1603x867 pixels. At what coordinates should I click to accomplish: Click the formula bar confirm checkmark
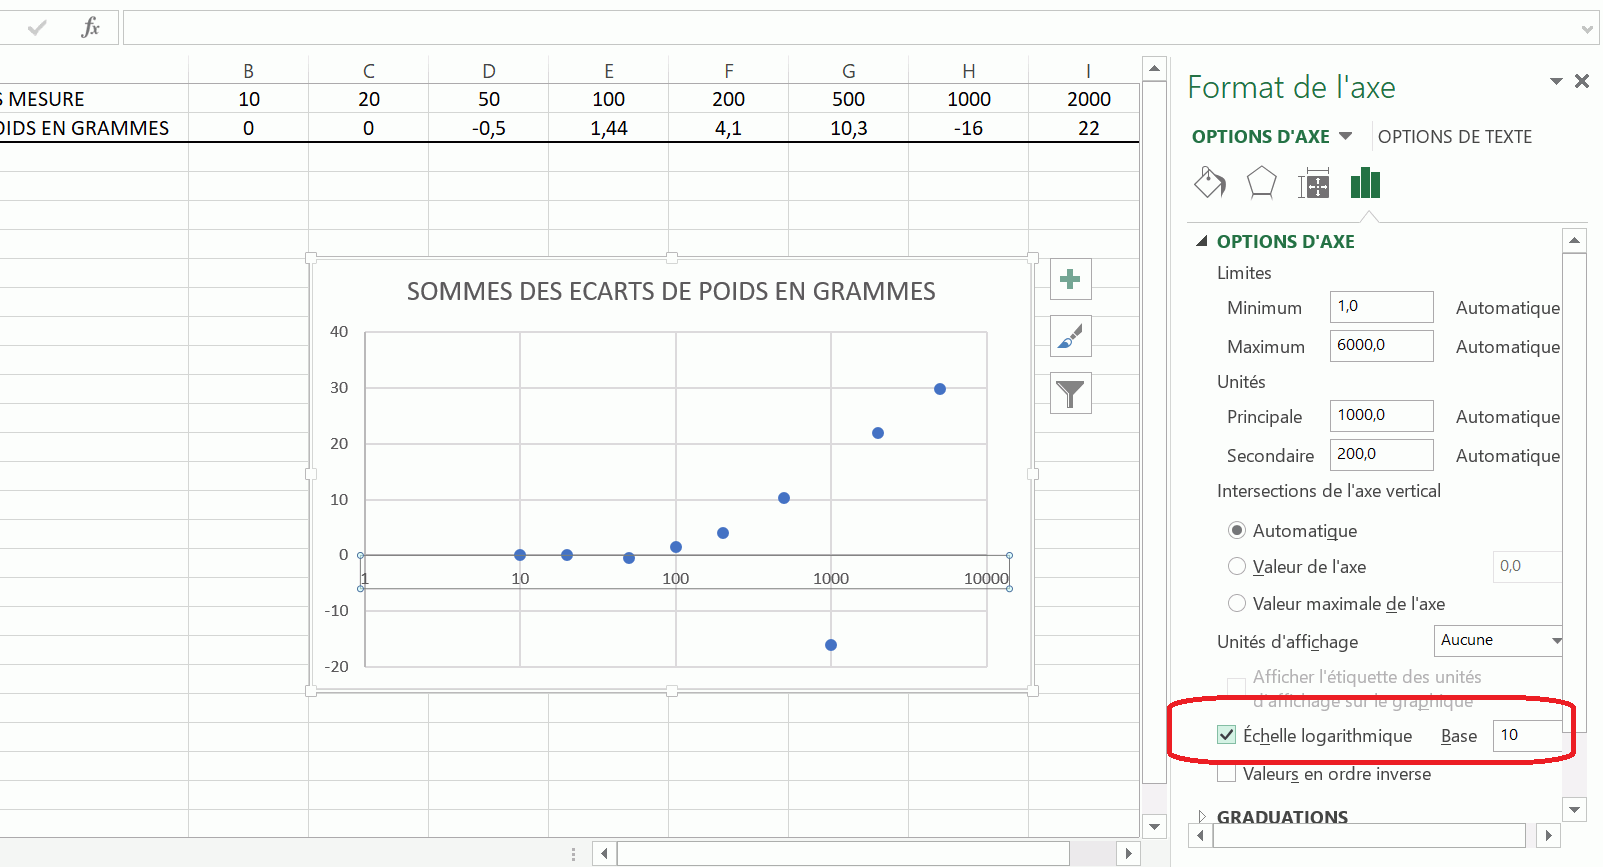(37, 28)
